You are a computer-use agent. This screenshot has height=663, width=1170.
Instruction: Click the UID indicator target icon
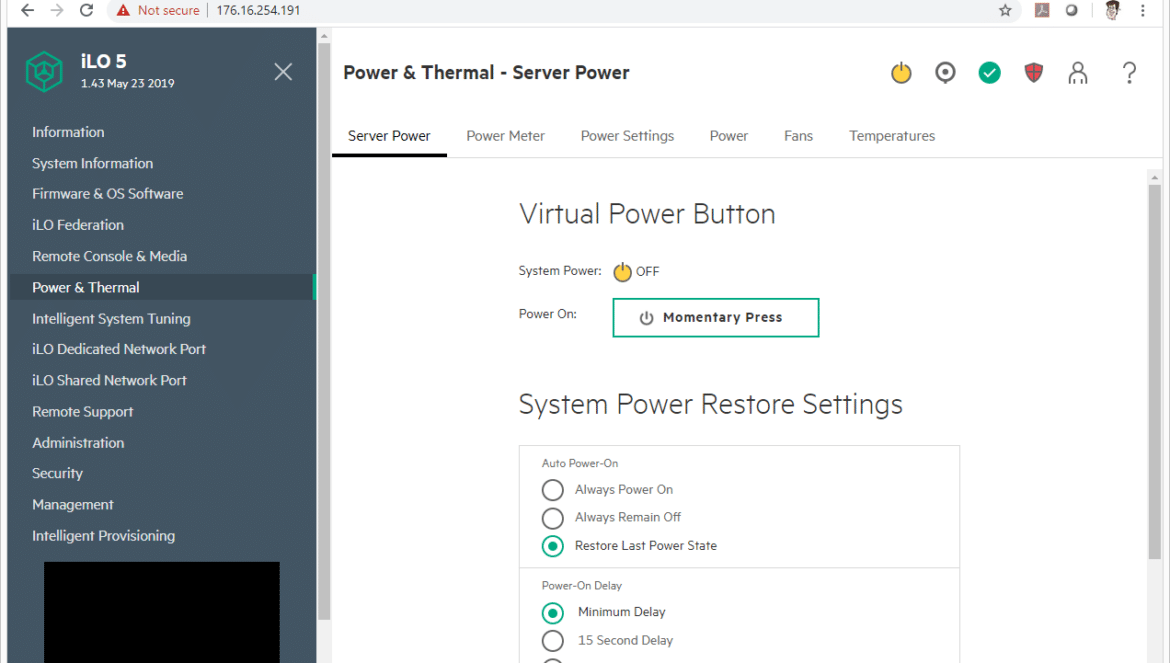coord(945,72)
